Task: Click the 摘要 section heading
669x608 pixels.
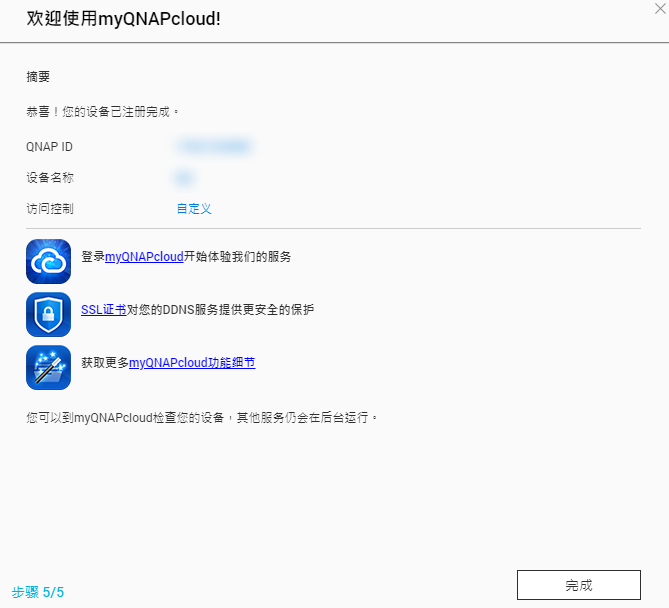Action: click(38, 77)
